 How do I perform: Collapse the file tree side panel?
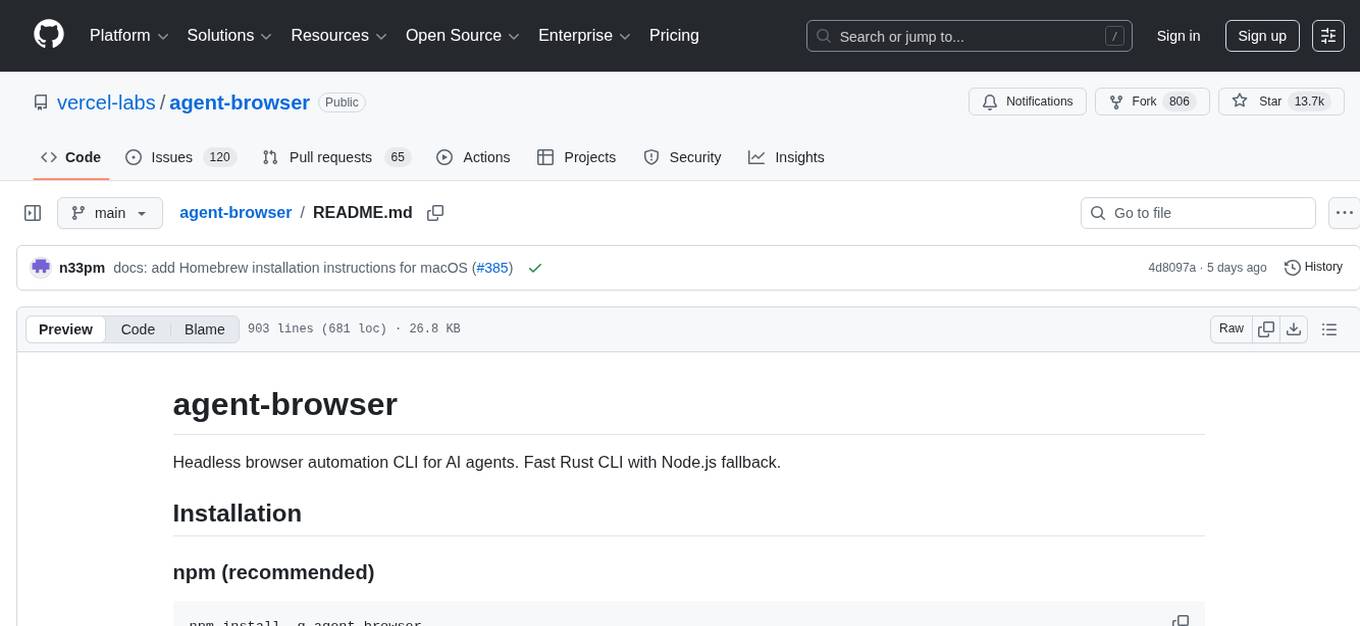32,212
